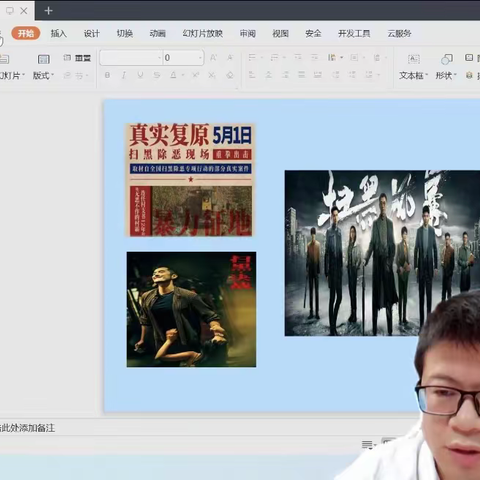Toggle subscript formatting
The width and height of the screenshot is (480, 480).
212,75
